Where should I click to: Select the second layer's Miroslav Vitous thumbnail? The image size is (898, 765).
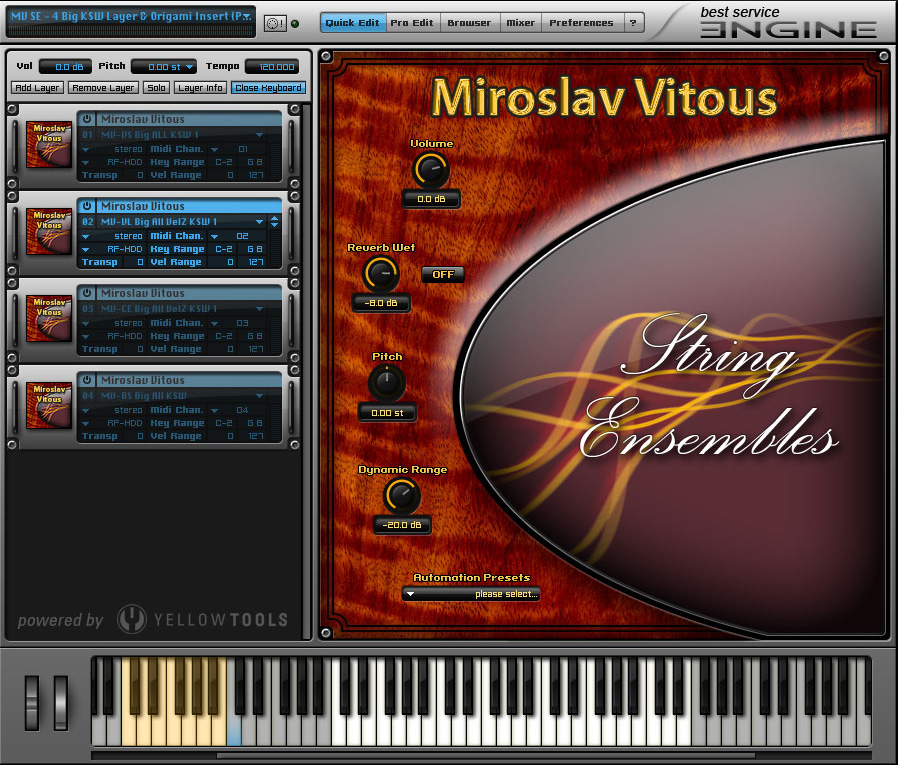click(49, 231)
